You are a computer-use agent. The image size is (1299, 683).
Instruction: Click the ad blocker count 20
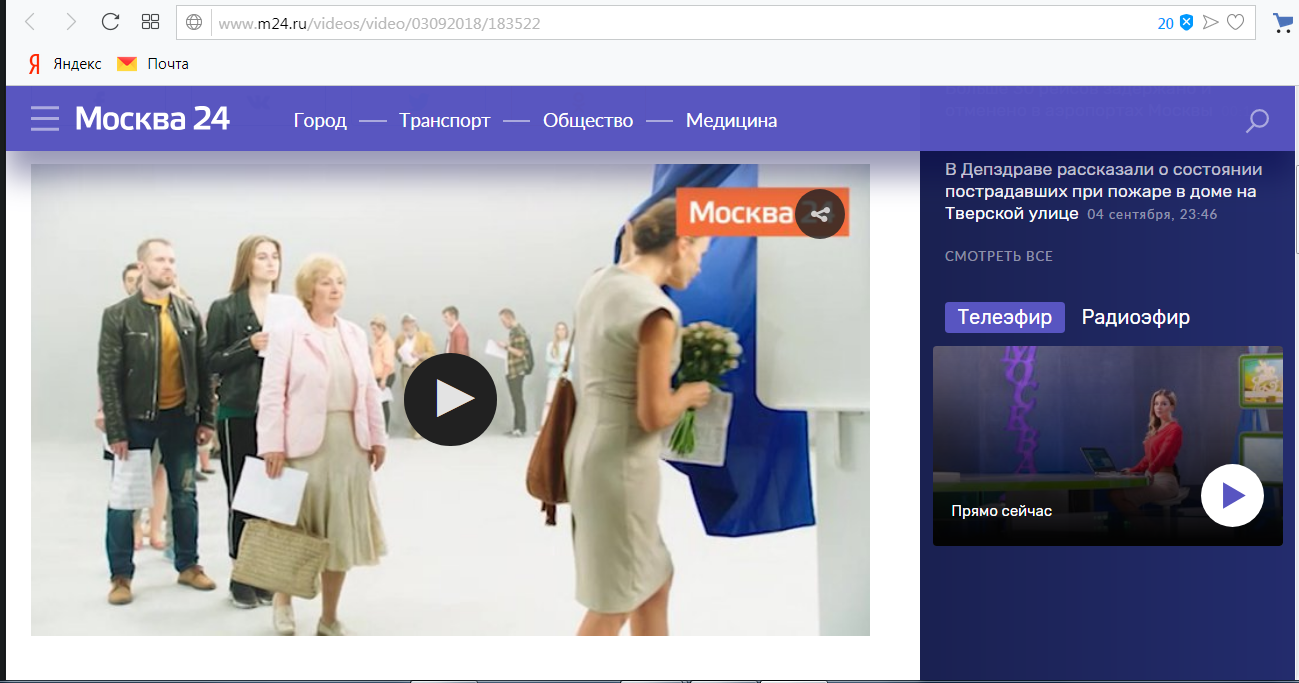point(1165,23)
